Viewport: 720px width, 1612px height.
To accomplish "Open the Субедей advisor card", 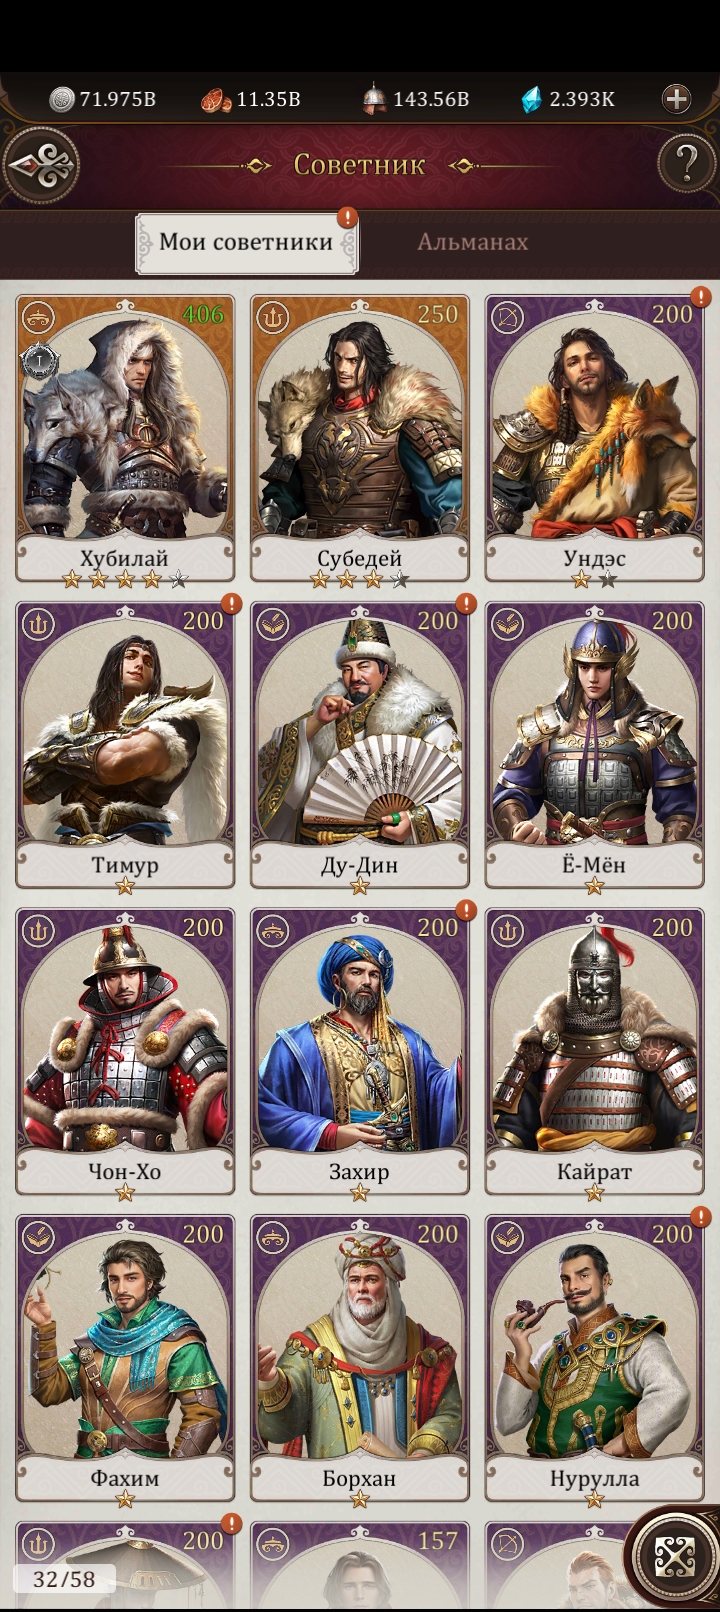I will pyautogui.click(x=359, y=439).
